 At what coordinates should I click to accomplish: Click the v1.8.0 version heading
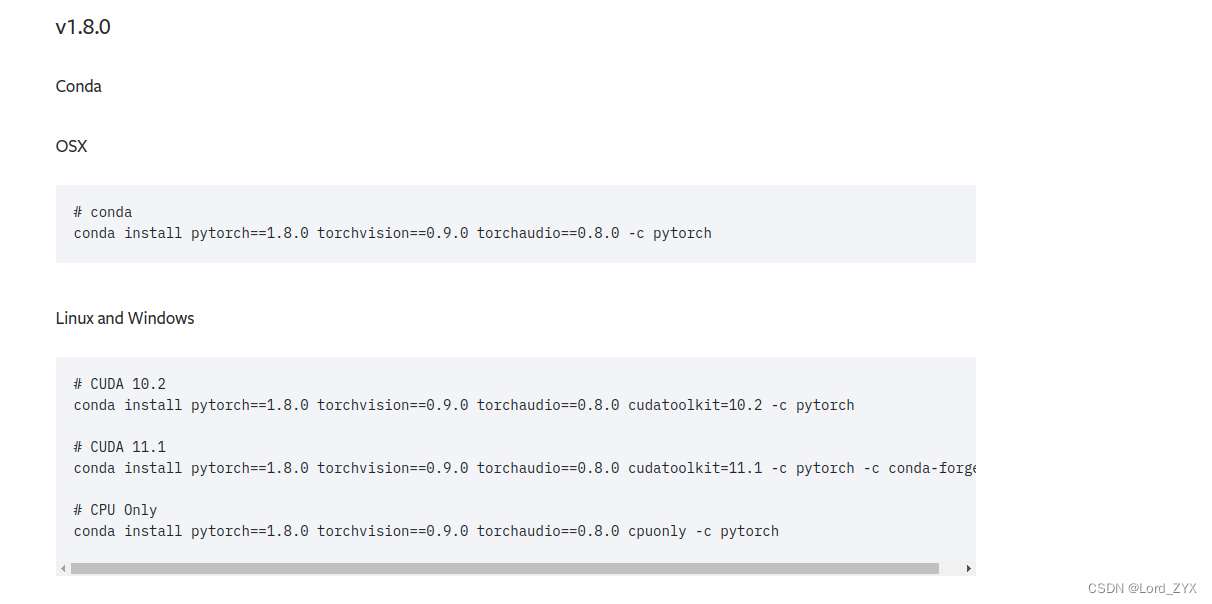[83, 27]
